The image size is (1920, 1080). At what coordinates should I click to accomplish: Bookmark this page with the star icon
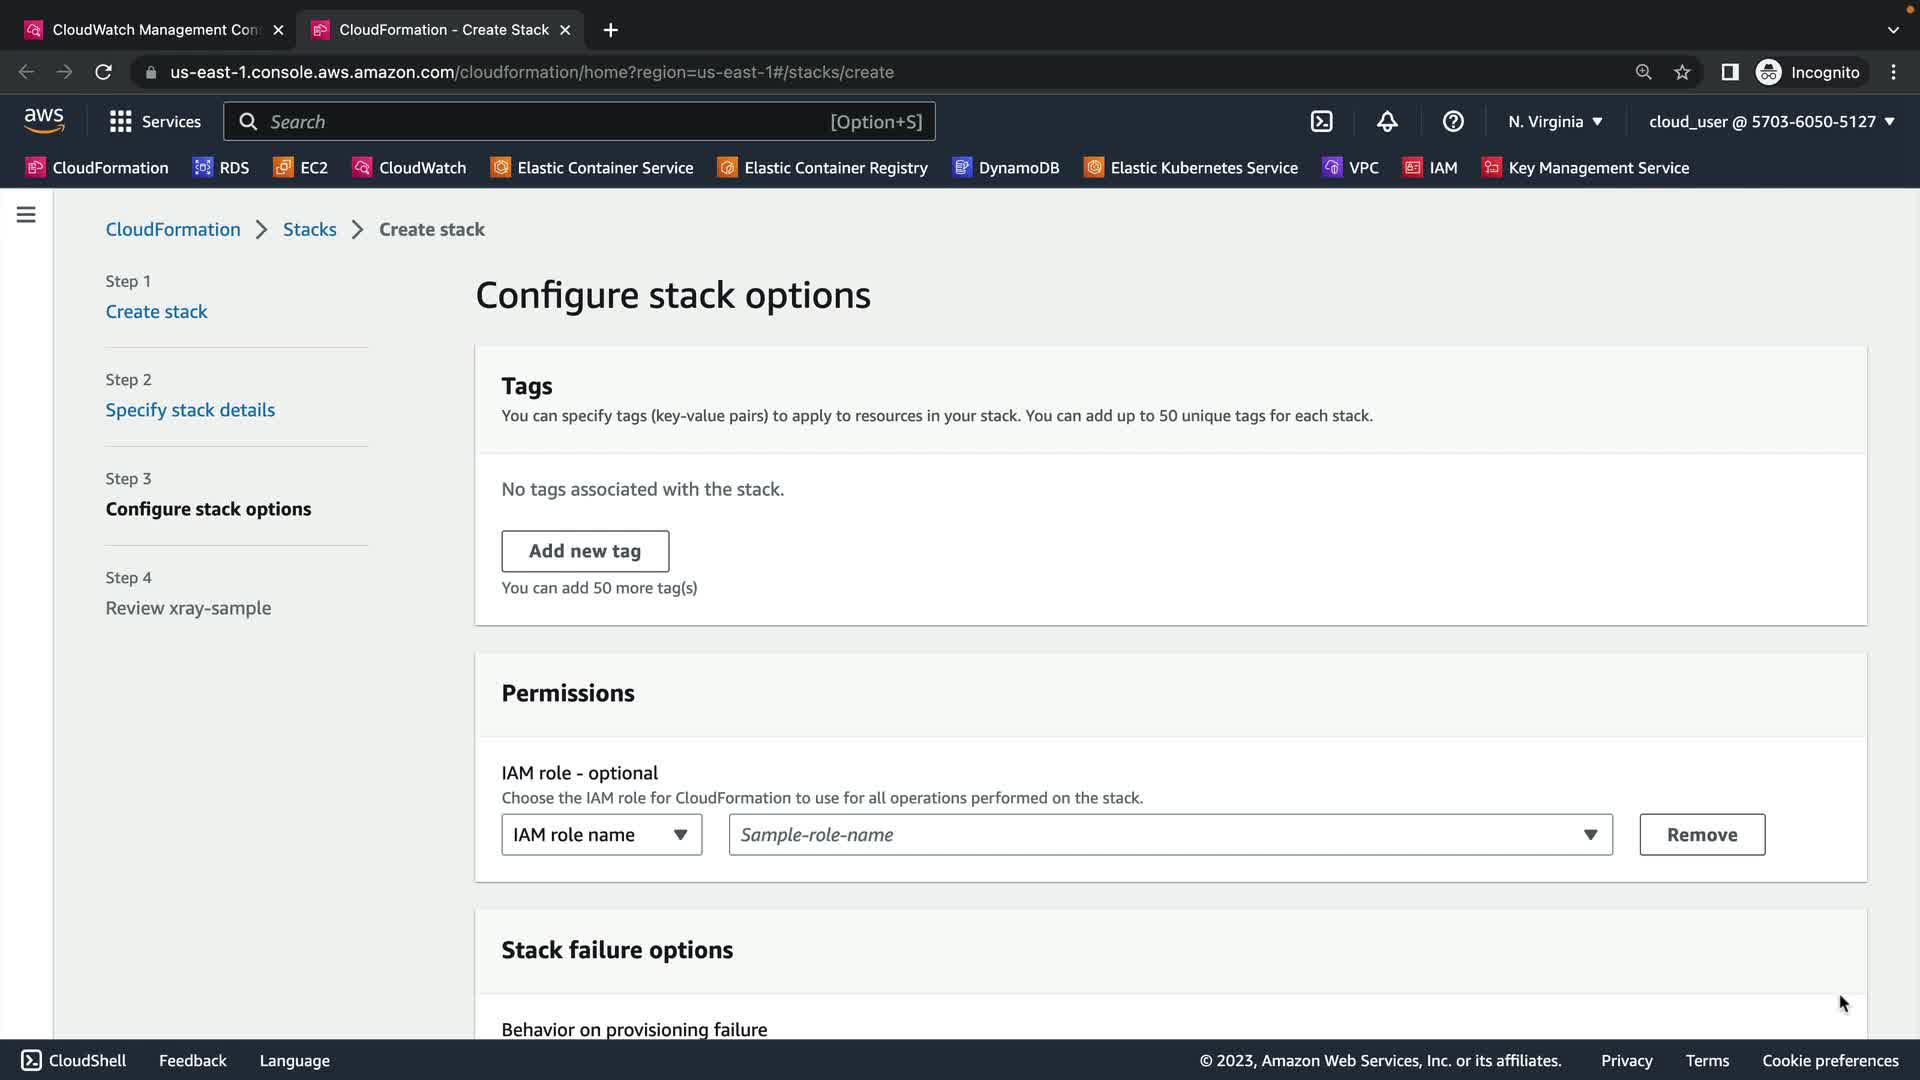[1682, 72]
